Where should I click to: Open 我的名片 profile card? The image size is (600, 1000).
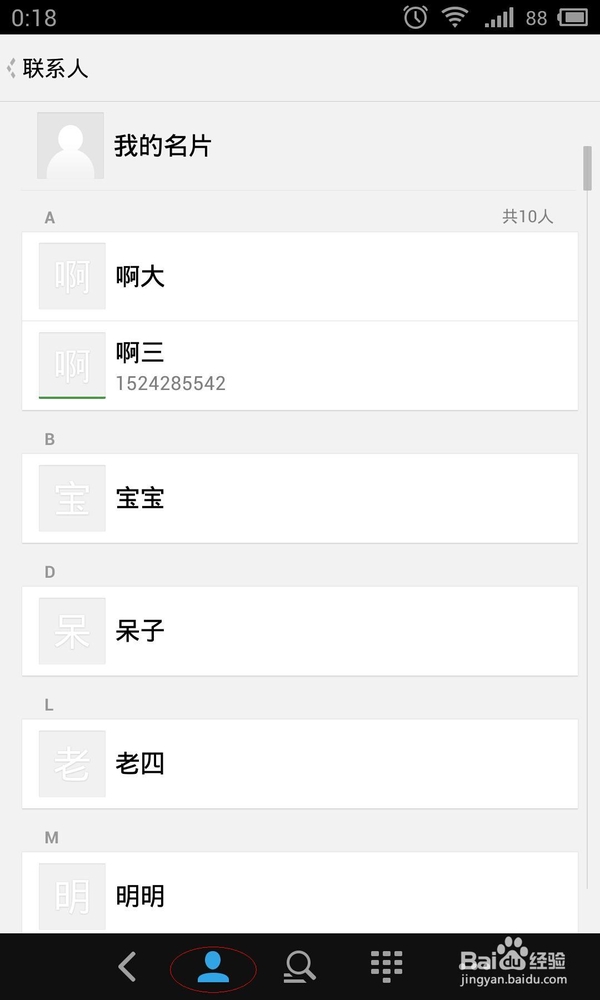pyautogui.click(x=300, y=146)
